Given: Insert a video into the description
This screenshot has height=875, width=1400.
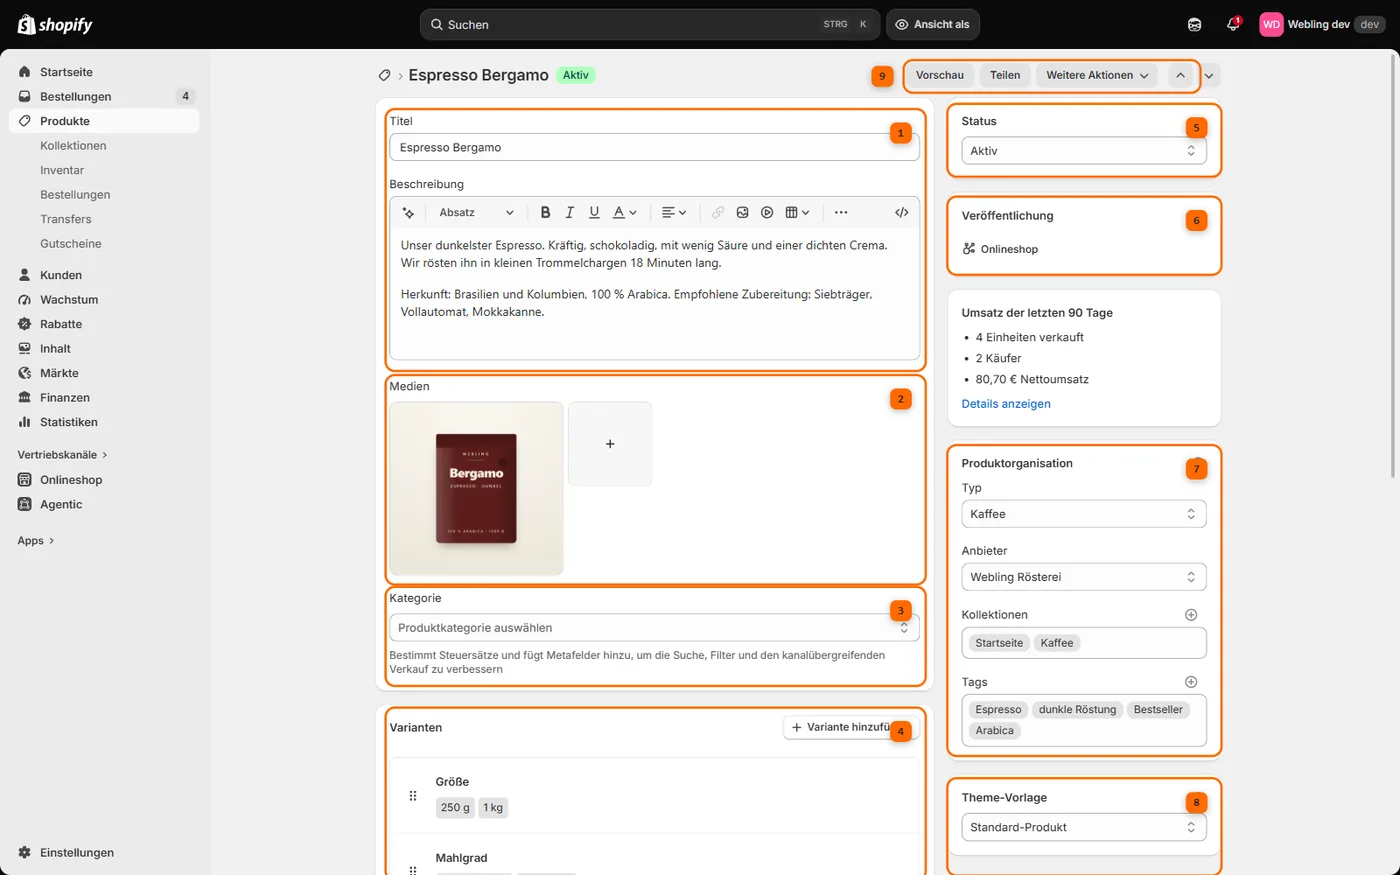Looking at the screenshot, I should coord(767,212).
